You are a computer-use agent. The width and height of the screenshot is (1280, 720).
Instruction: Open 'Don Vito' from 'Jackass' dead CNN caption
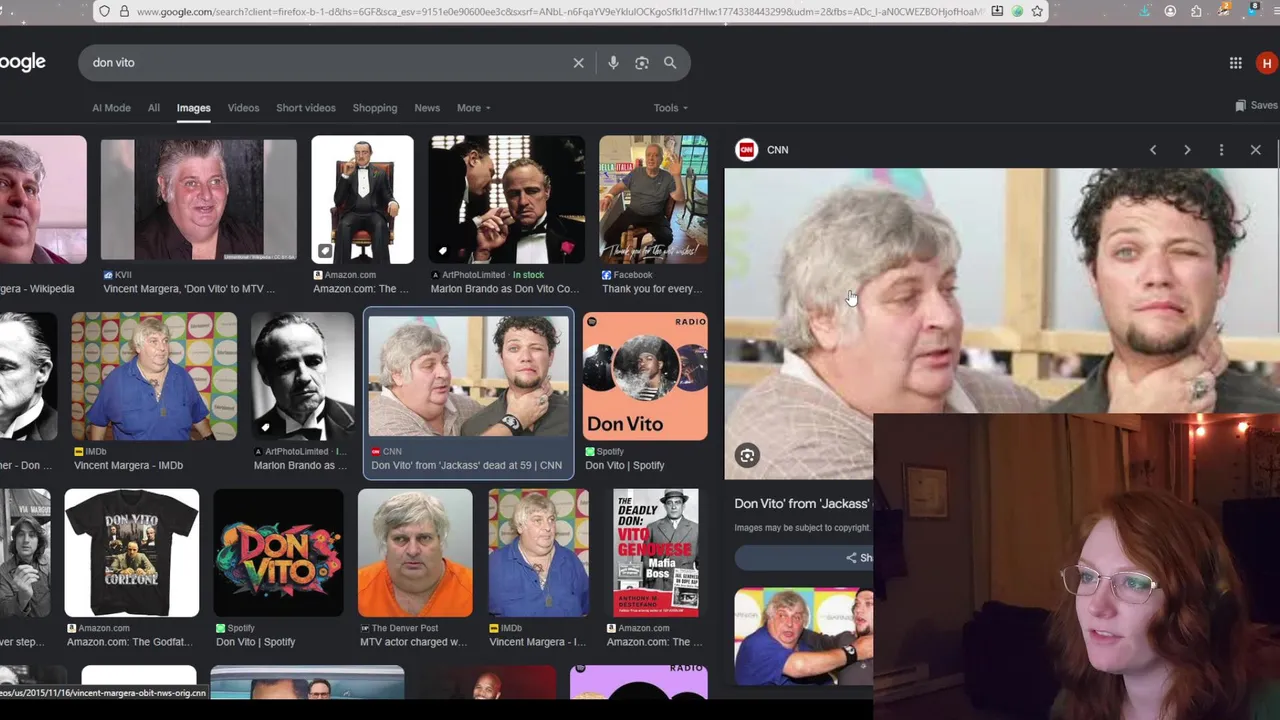pos(467,465)
